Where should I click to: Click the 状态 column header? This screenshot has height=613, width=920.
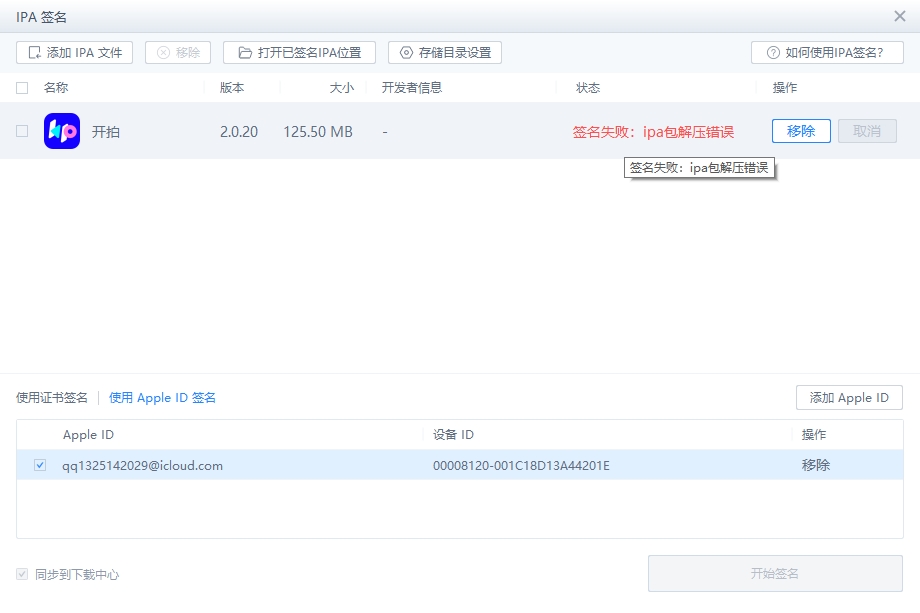point(588,88)
